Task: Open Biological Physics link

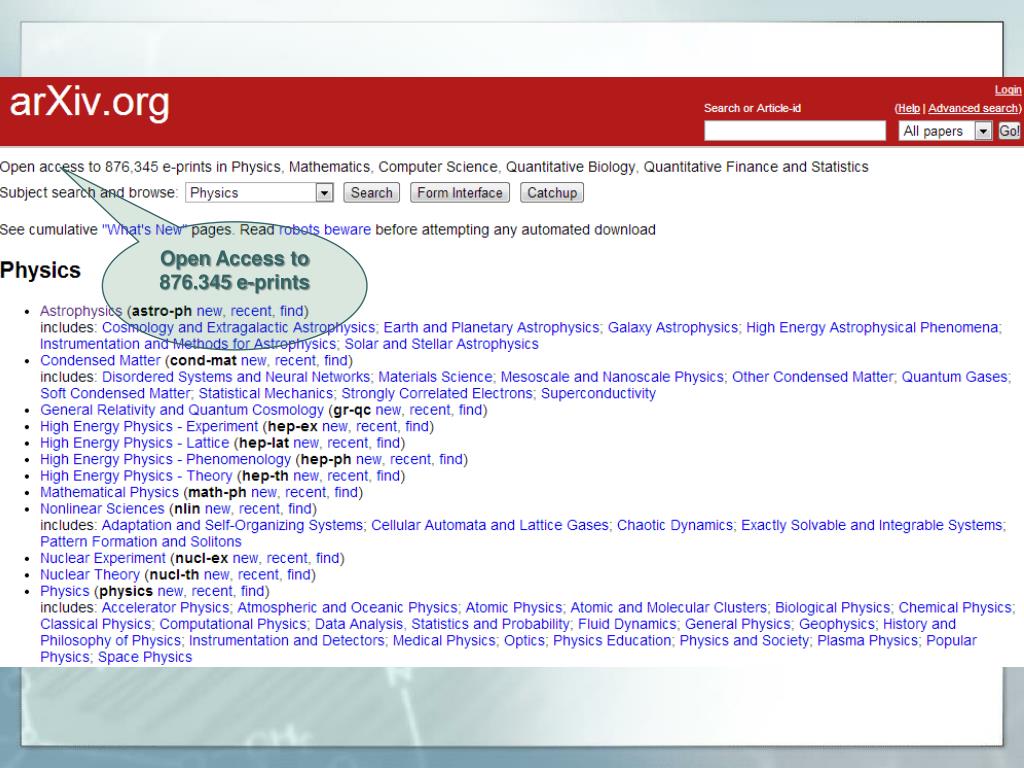Action: (832, 607)
